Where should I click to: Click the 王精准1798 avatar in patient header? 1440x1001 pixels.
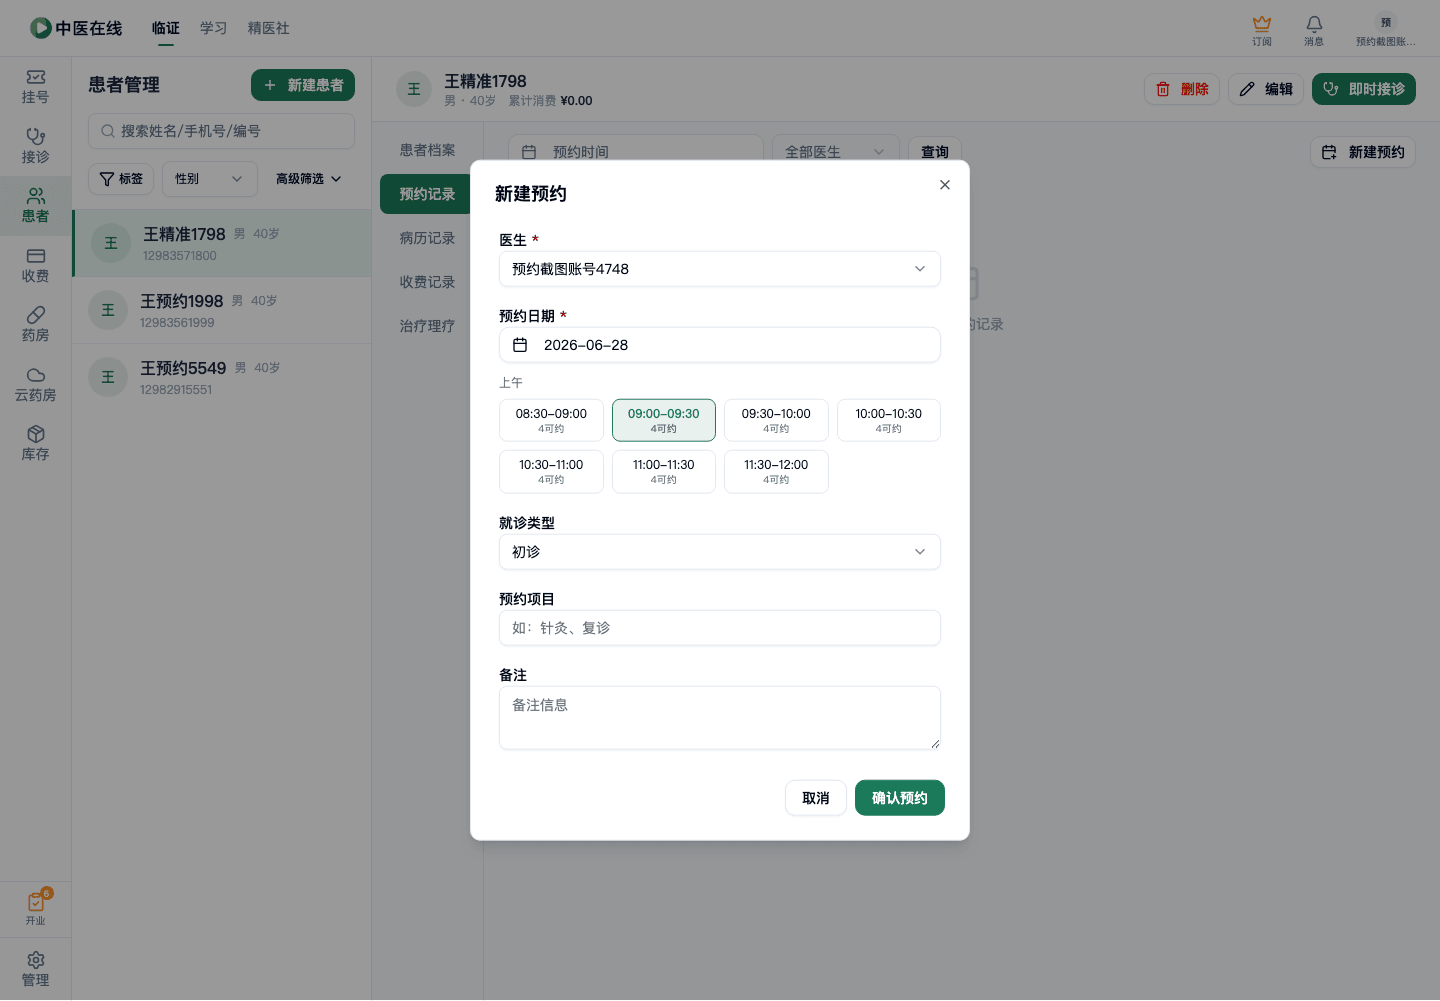pos(414,89)
